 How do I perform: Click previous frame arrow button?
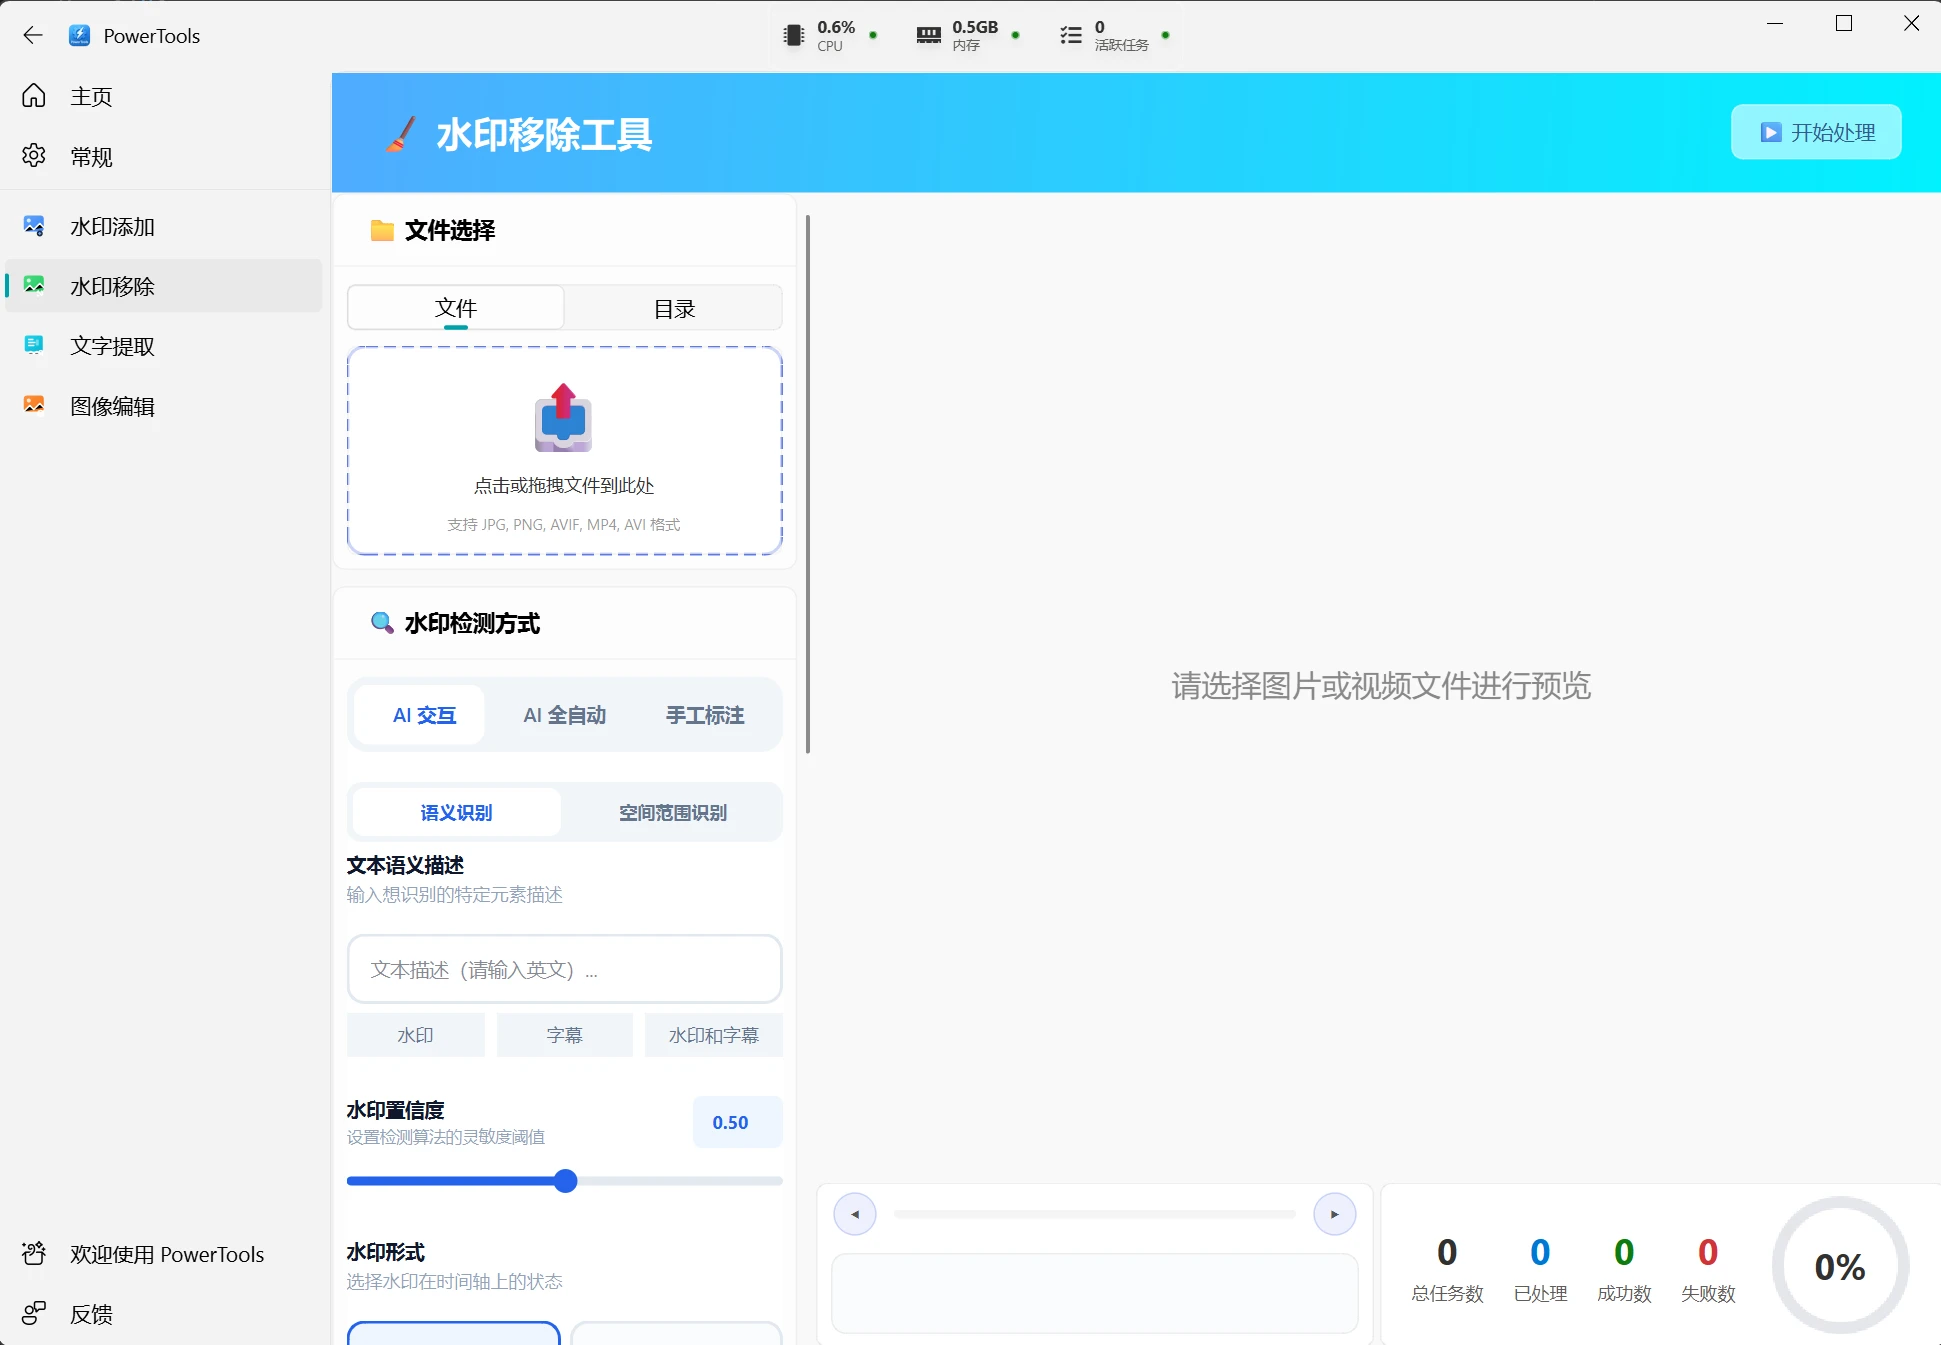pos(855,1214)
